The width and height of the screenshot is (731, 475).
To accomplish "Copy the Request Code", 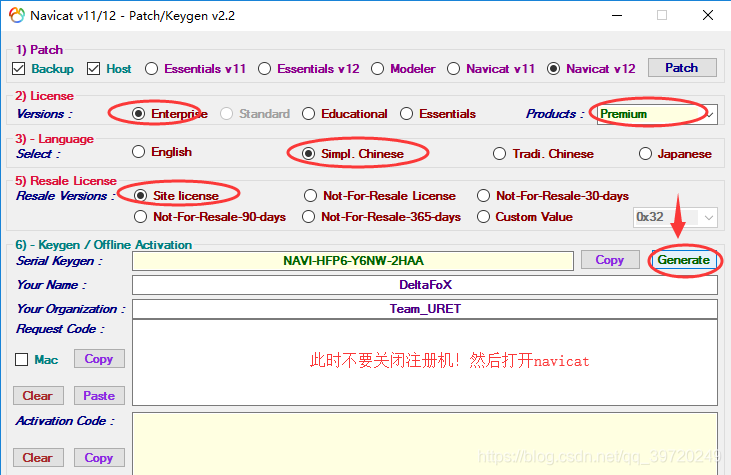I will [x=99, y=358].
